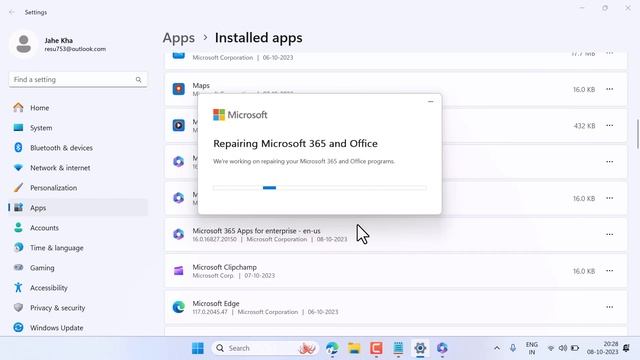The height and width of the screenshot is (360, 640).
Task: Select Apps in the sidebar
Action: (x=78, y=208)
